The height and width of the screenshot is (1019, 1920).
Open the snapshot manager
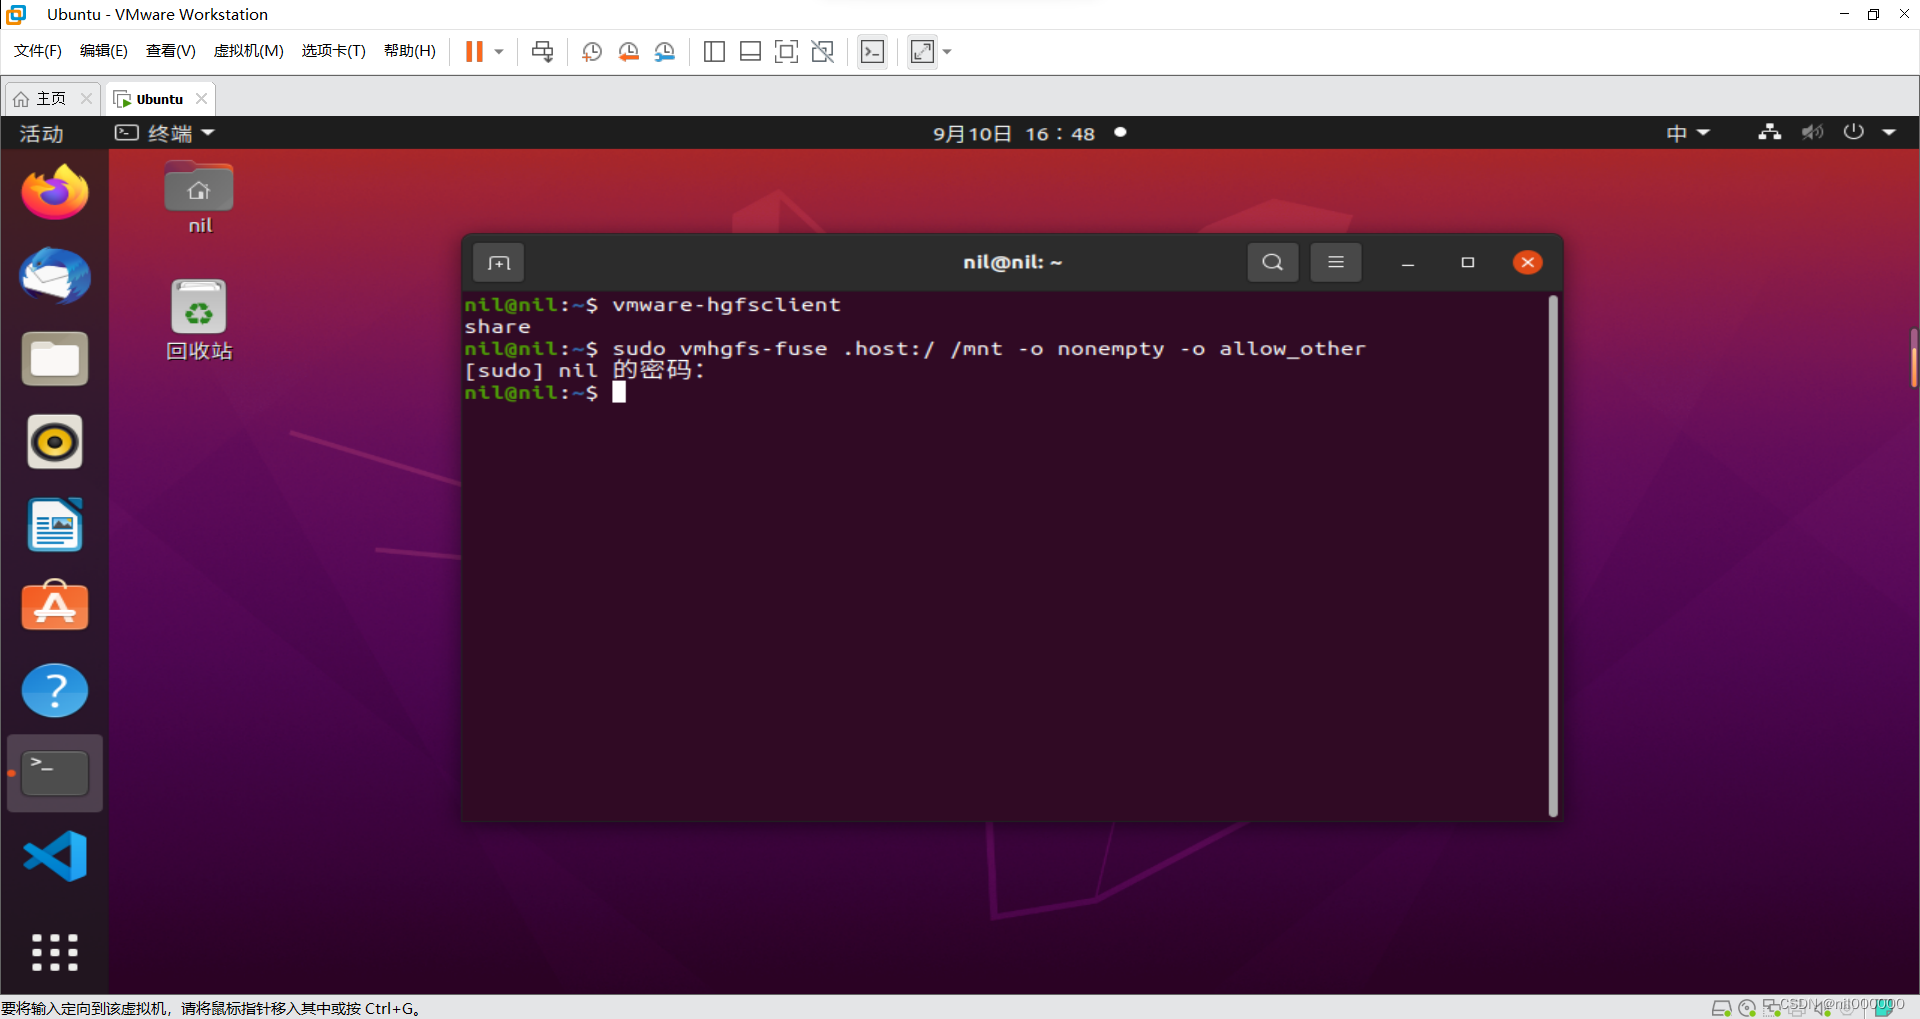665,51
